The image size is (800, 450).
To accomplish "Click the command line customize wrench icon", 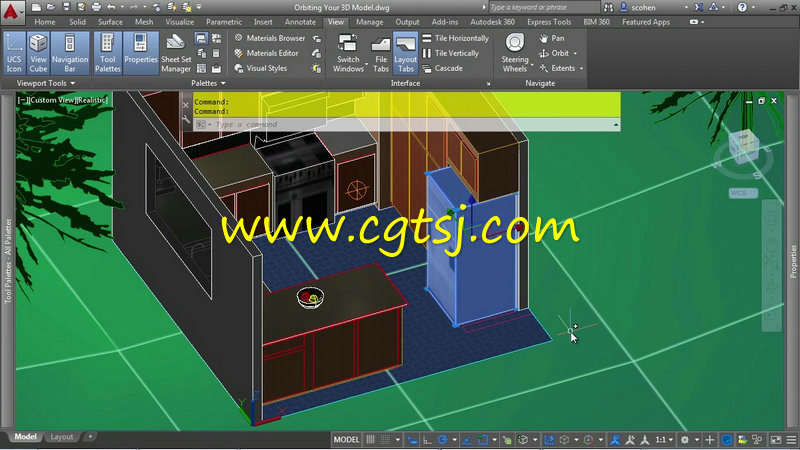I will pyautogui.click(x=186, y=119).
